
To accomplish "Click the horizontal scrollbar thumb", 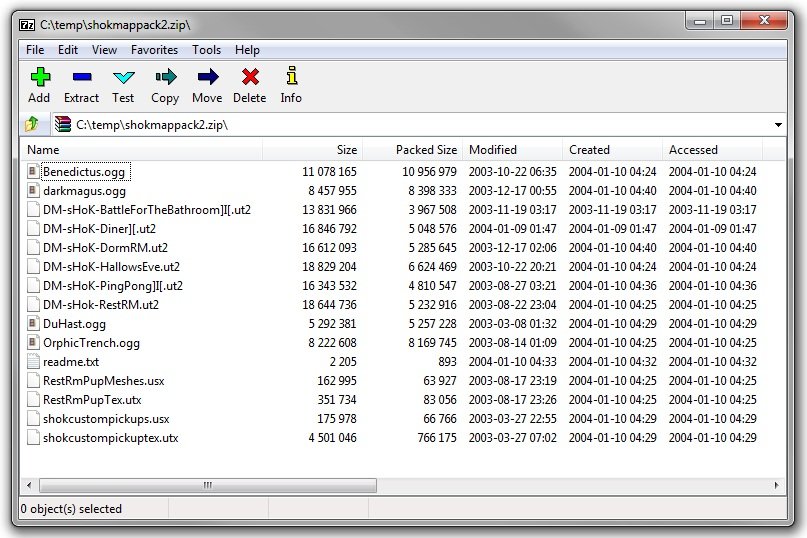I will (x=208, y=485).
